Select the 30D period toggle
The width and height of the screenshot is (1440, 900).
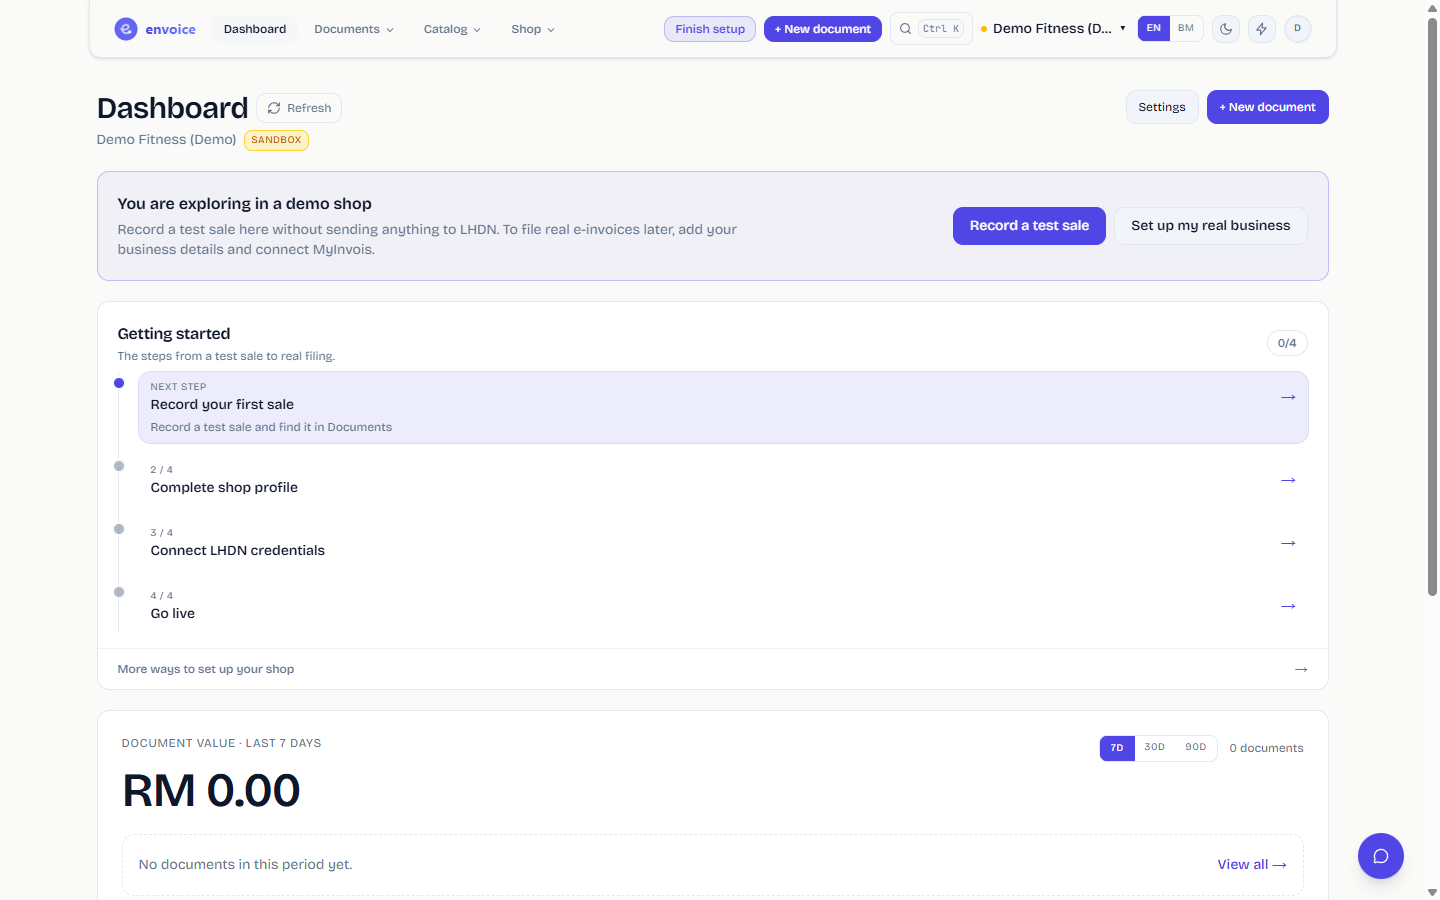click(x=1155, y=748)
